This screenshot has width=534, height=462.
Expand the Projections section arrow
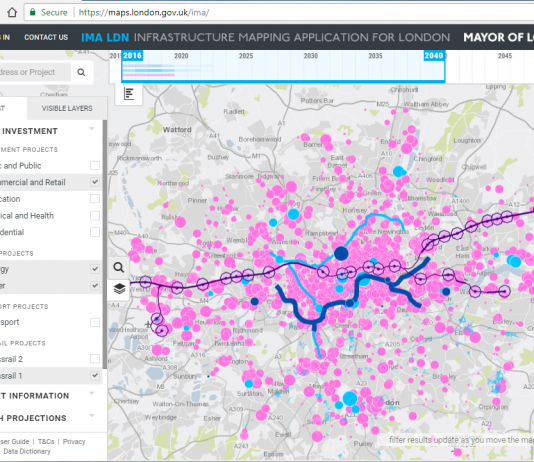coord(92,416)
